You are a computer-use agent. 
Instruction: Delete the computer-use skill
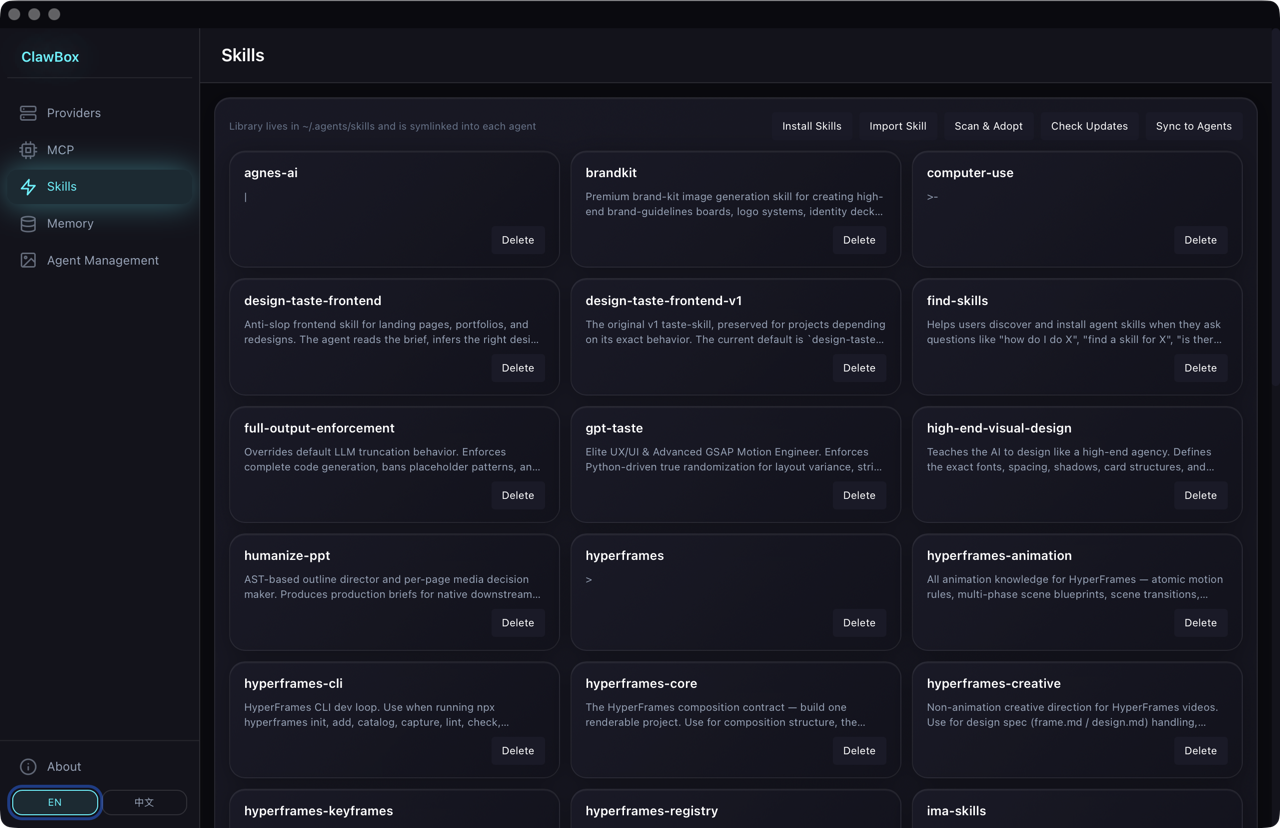coord(1200,240)
